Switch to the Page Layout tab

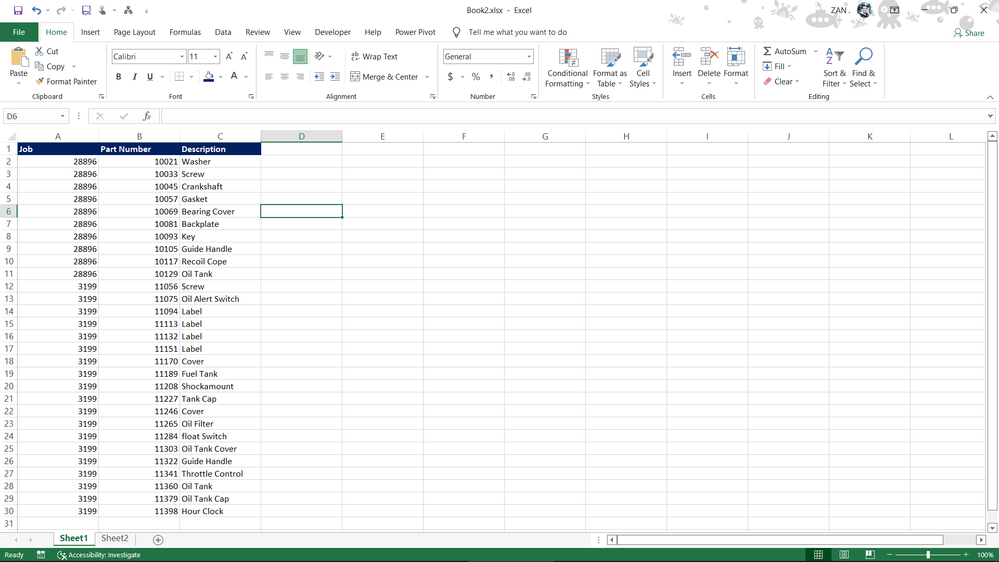point(134,32)
